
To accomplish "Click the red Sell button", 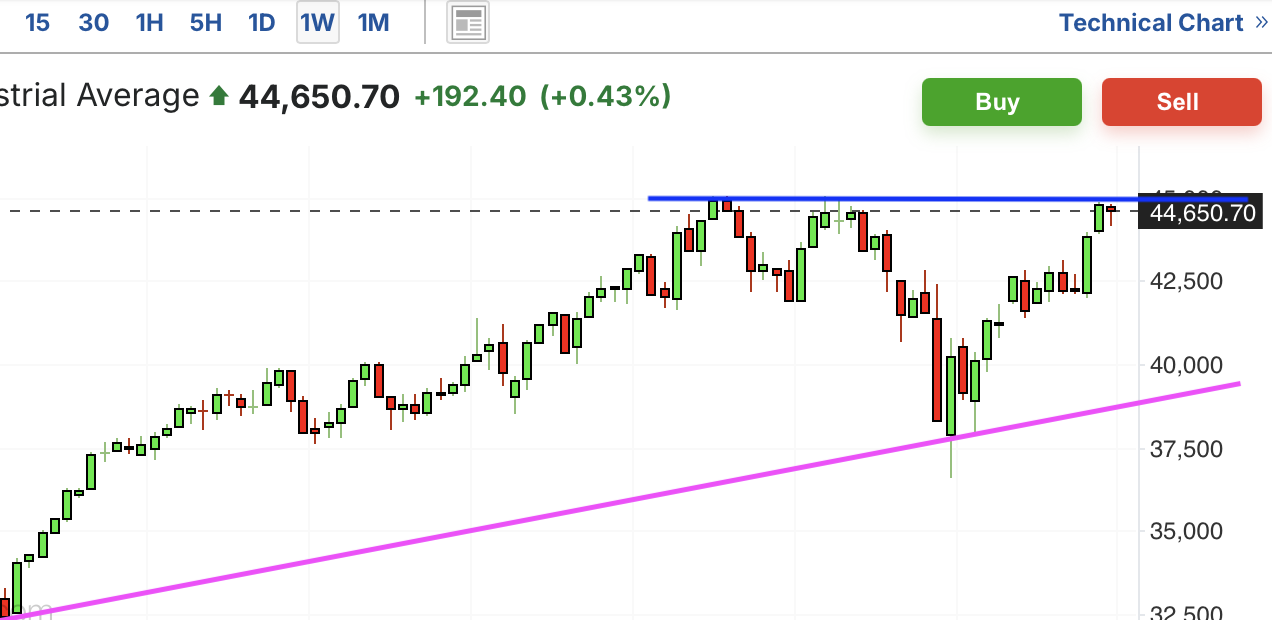I will pos(1182,102).
